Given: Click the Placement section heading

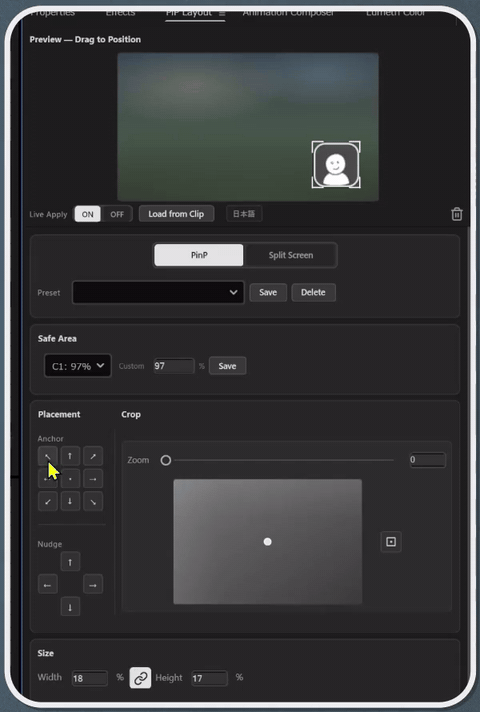Looking at the screenshot, I should pos(59,414).
